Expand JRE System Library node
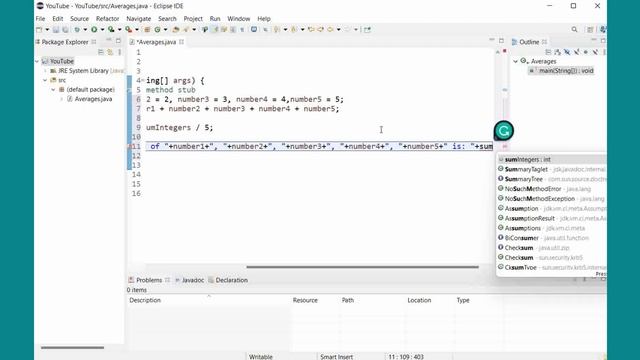 pos(45,71)
